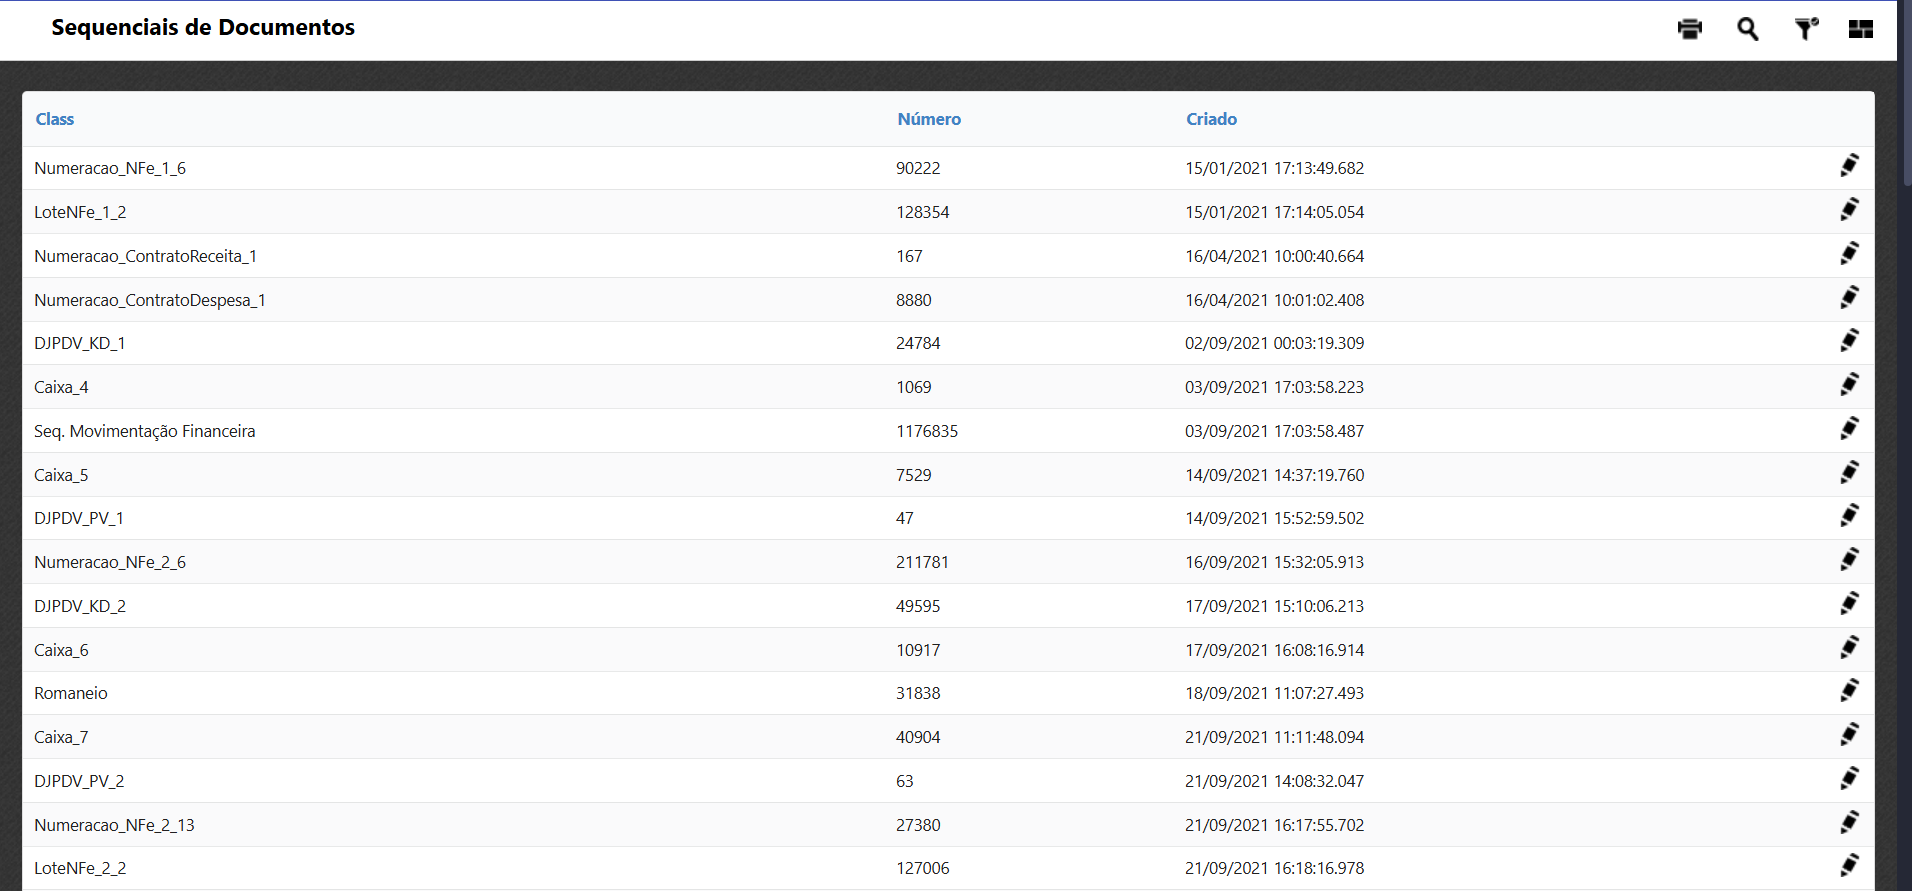The image size is (1912, 891).
Task: Sort by Número column header
Action: [x=928, y=119]
